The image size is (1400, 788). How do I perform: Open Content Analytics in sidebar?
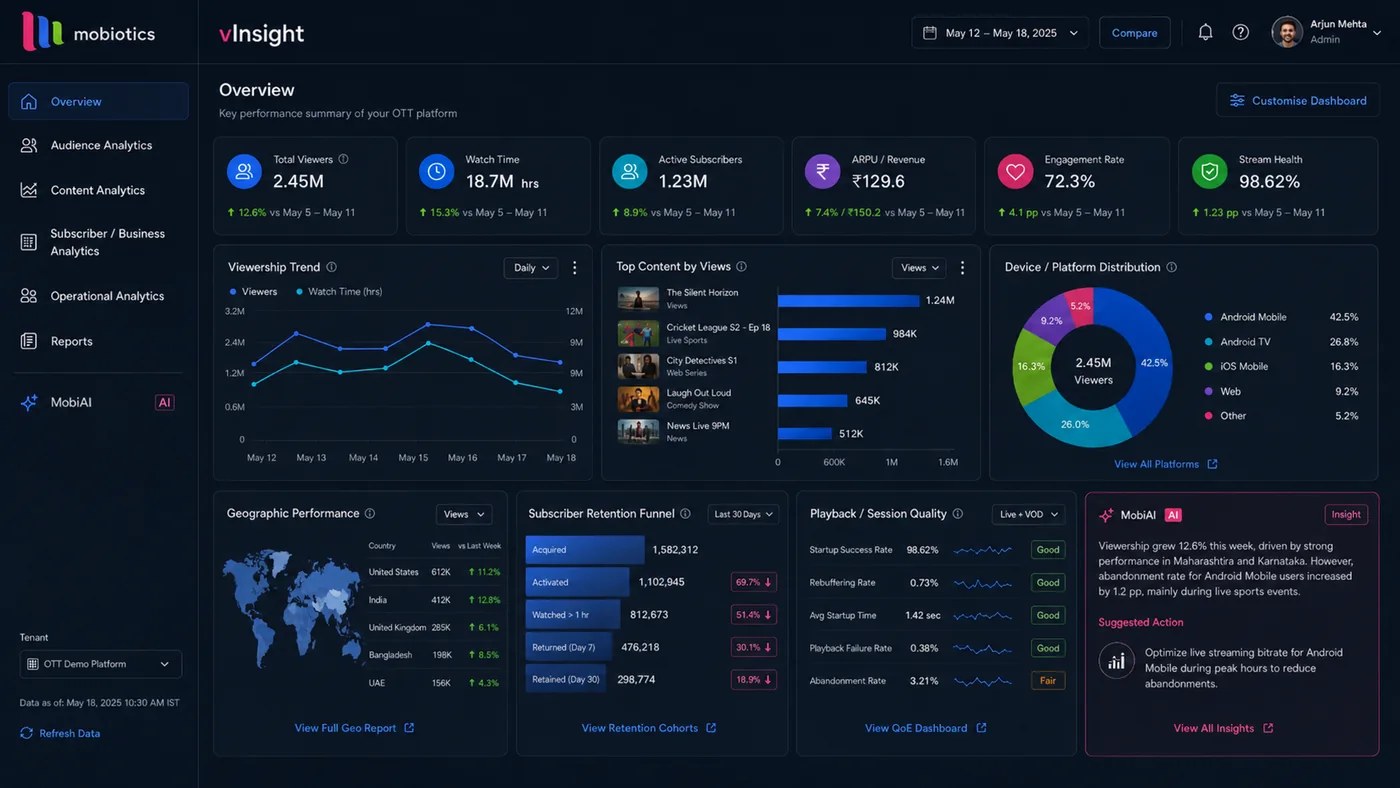[98, 190]
